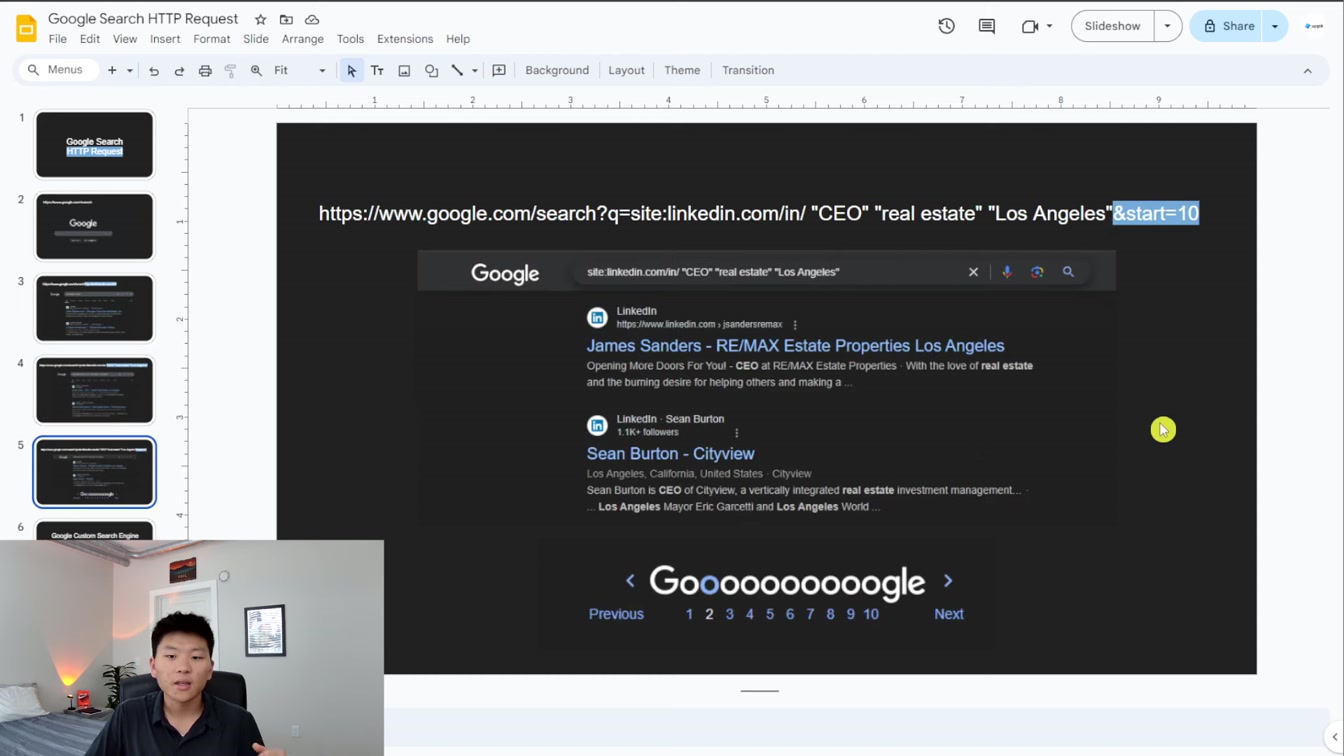Viewport: 1344px width, 756px height.
Task: Select slide 1 thumbnail
Action: [x=95, y=145]
